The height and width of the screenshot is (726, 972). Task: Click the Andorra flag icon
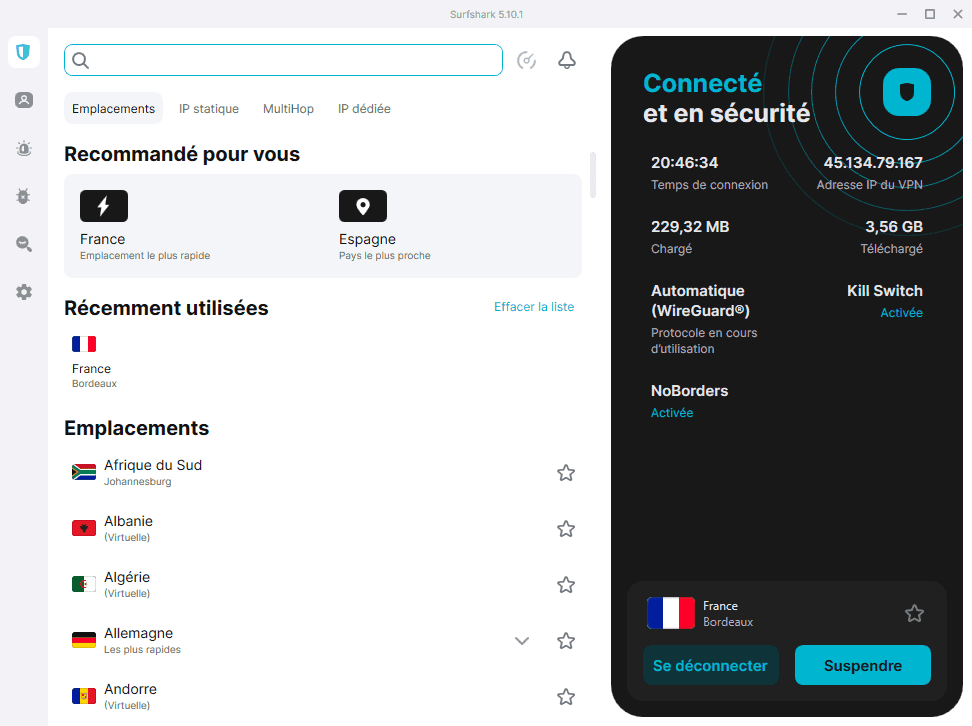[x=84, y=696]
